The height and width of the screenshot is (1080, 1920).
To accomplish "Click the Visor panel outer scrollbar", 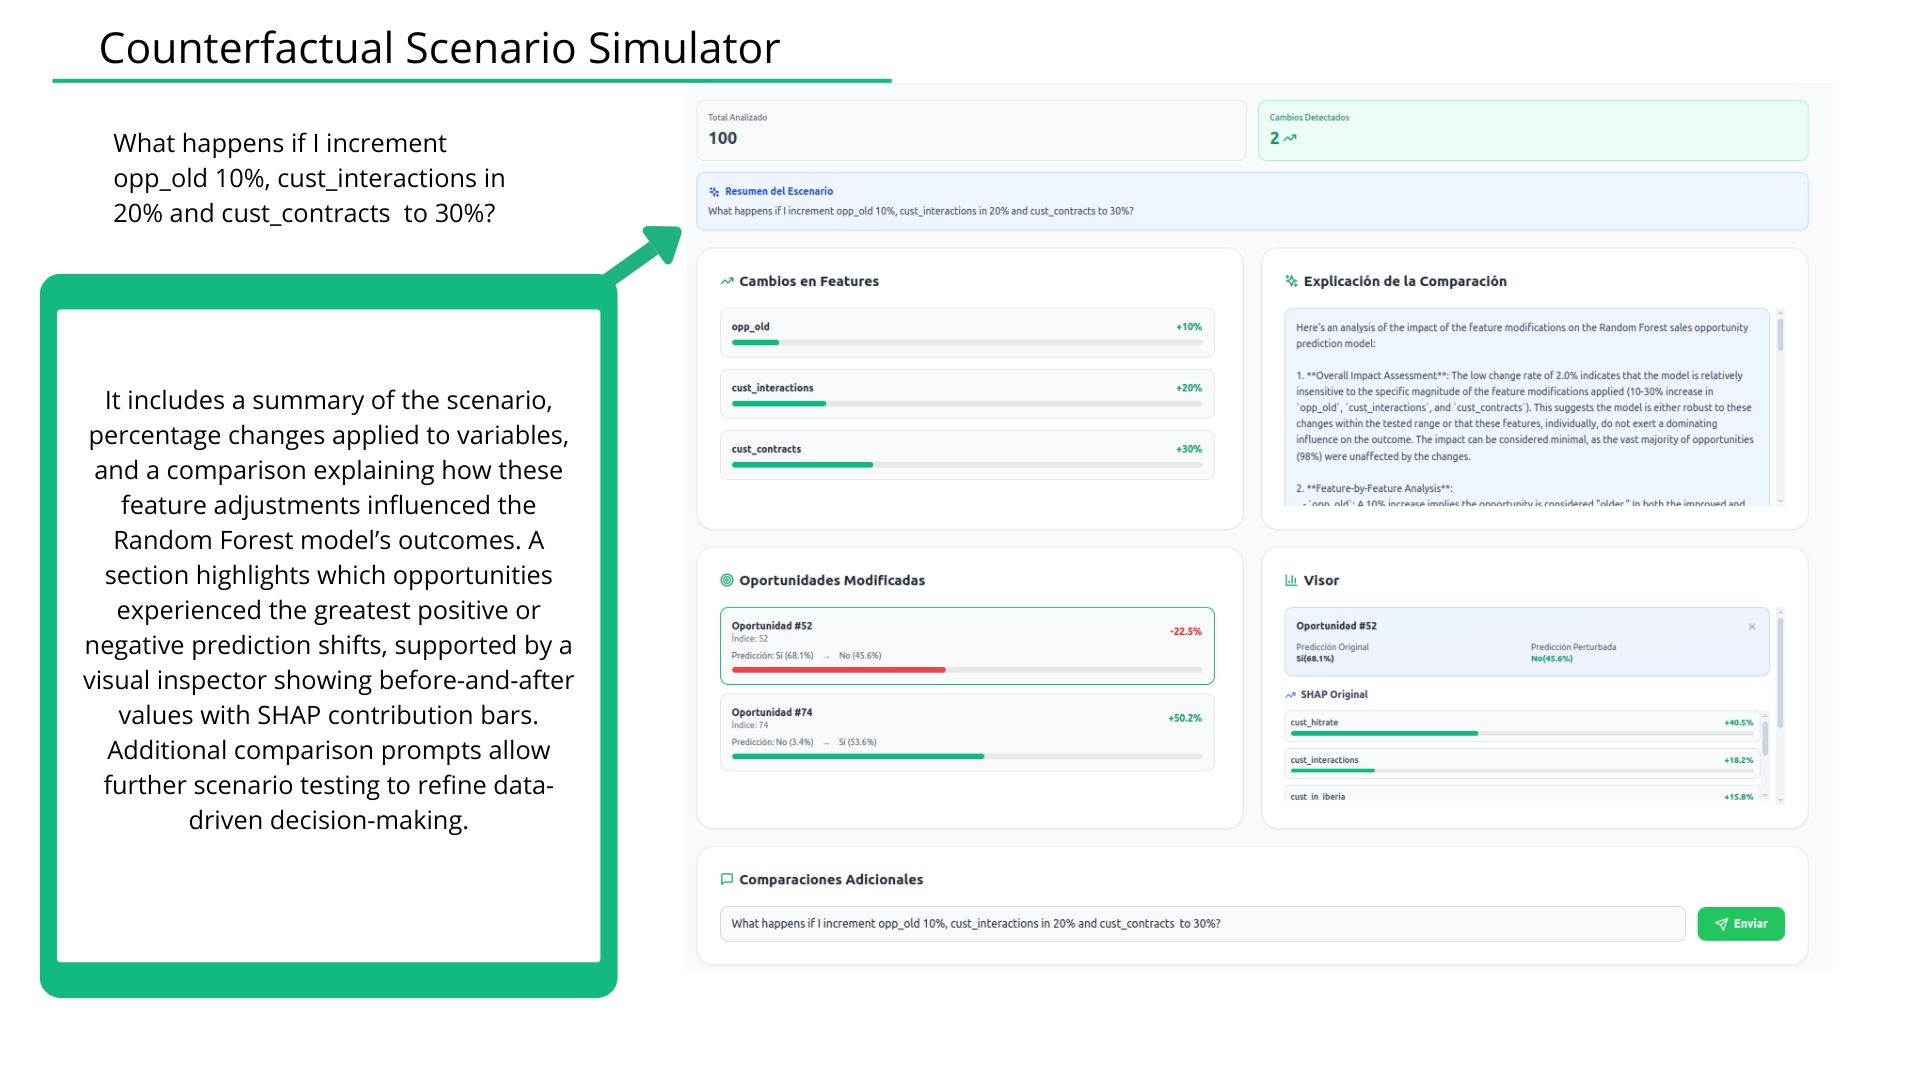I will coord(1780,670).
